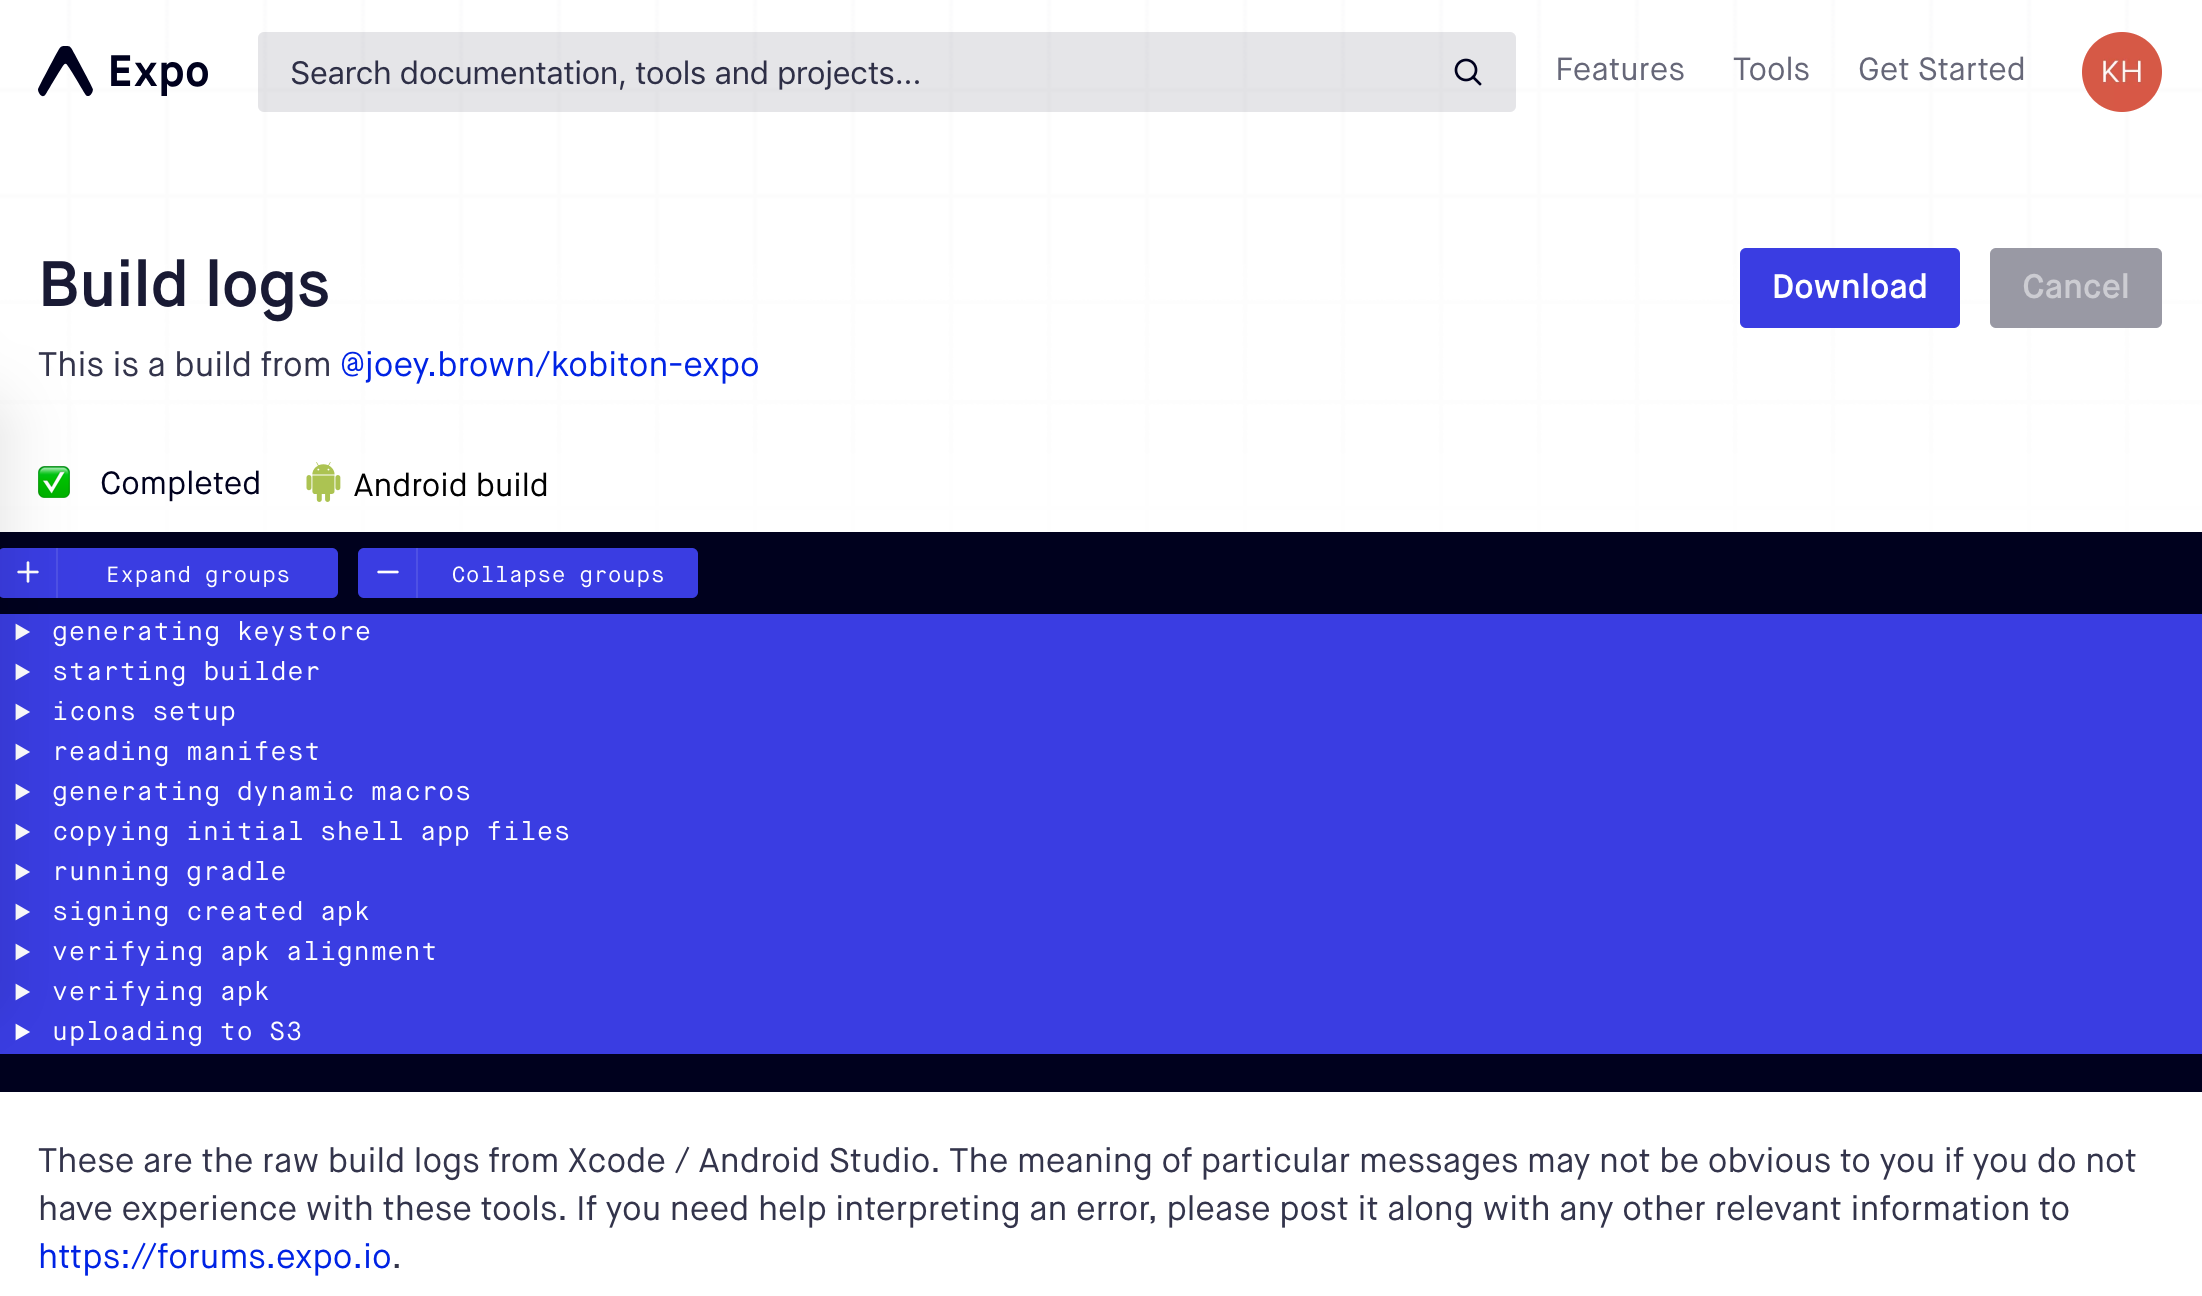Open the @joey.brown/kobiton-expo project link

(x=549, y=365)
